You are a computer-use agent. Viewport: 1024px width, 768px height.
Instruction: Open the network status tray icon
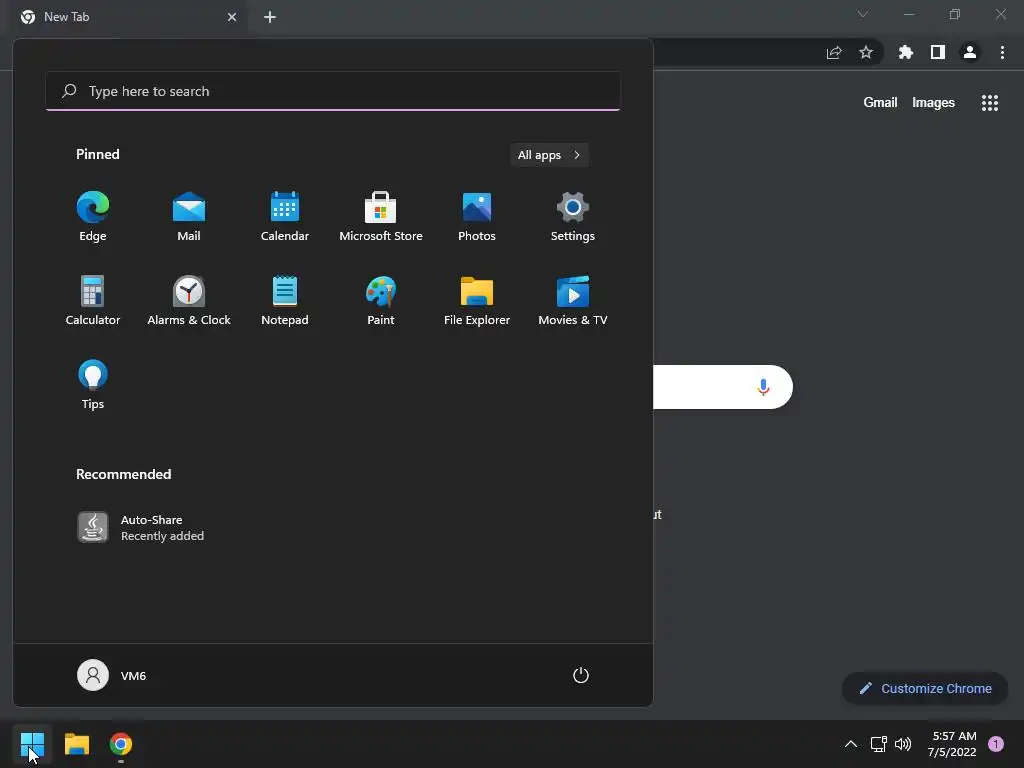[x=878, y=744]
